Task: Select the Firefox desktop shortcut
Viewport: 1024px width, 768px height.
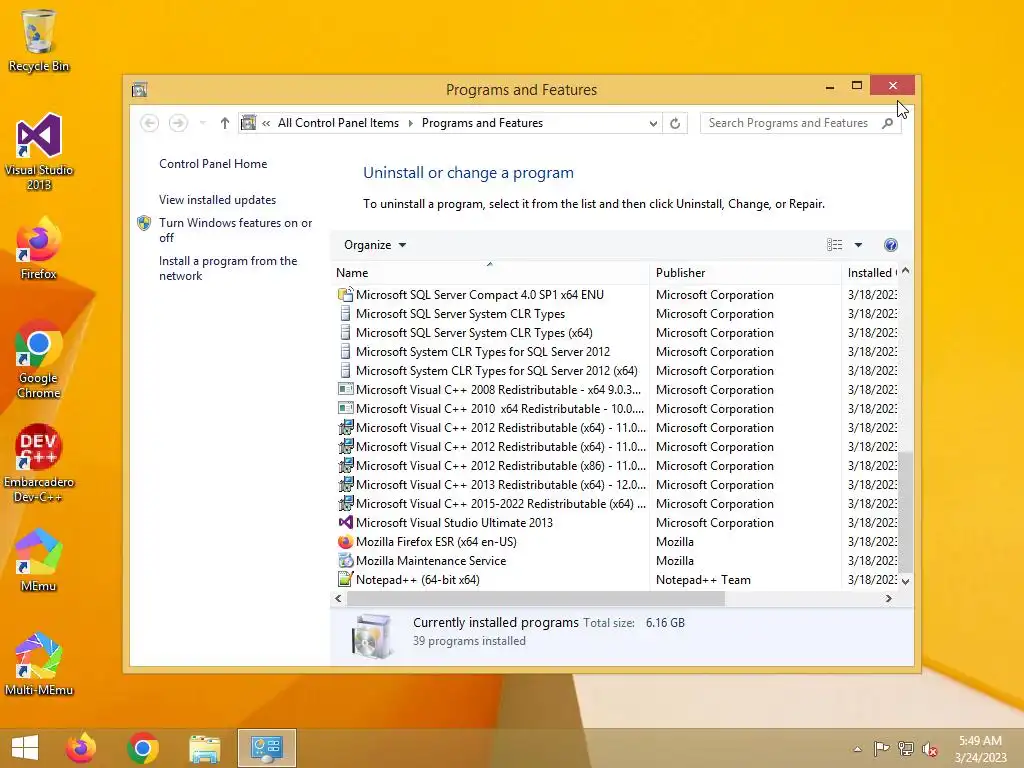Action: click(x=39, y=249)
